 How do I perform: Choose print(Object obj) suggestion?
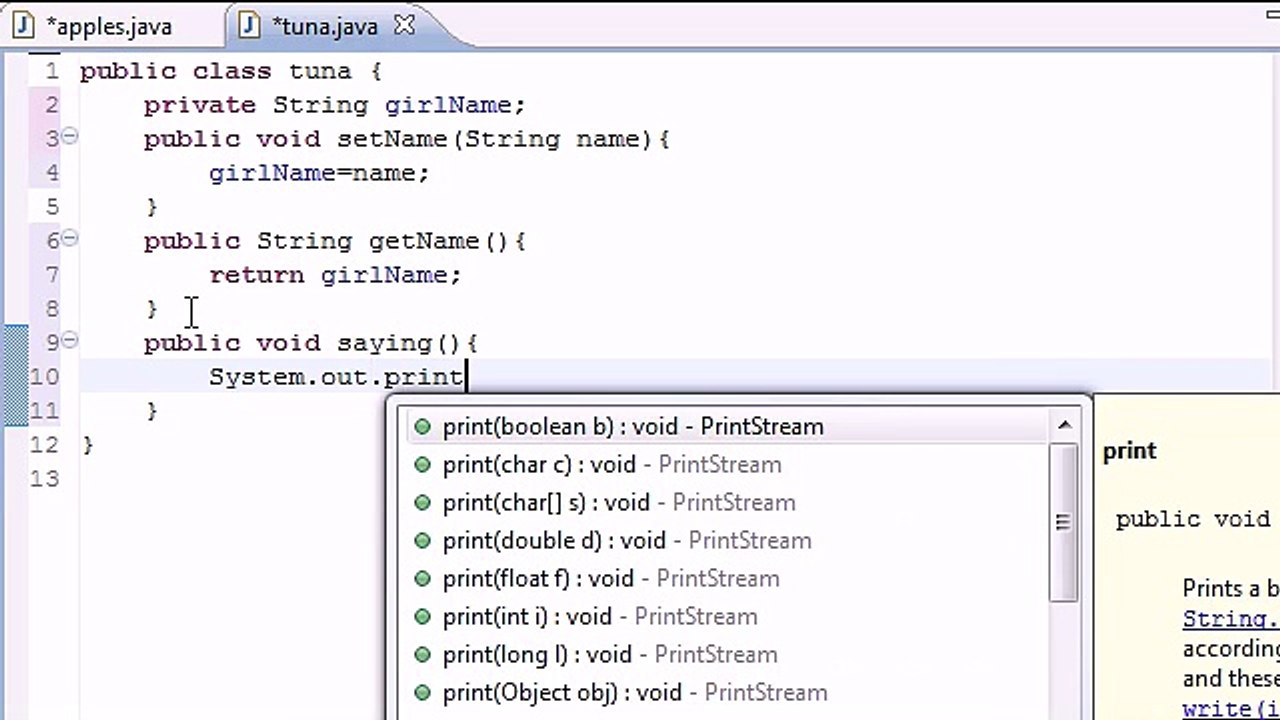[x=728, y=693]
